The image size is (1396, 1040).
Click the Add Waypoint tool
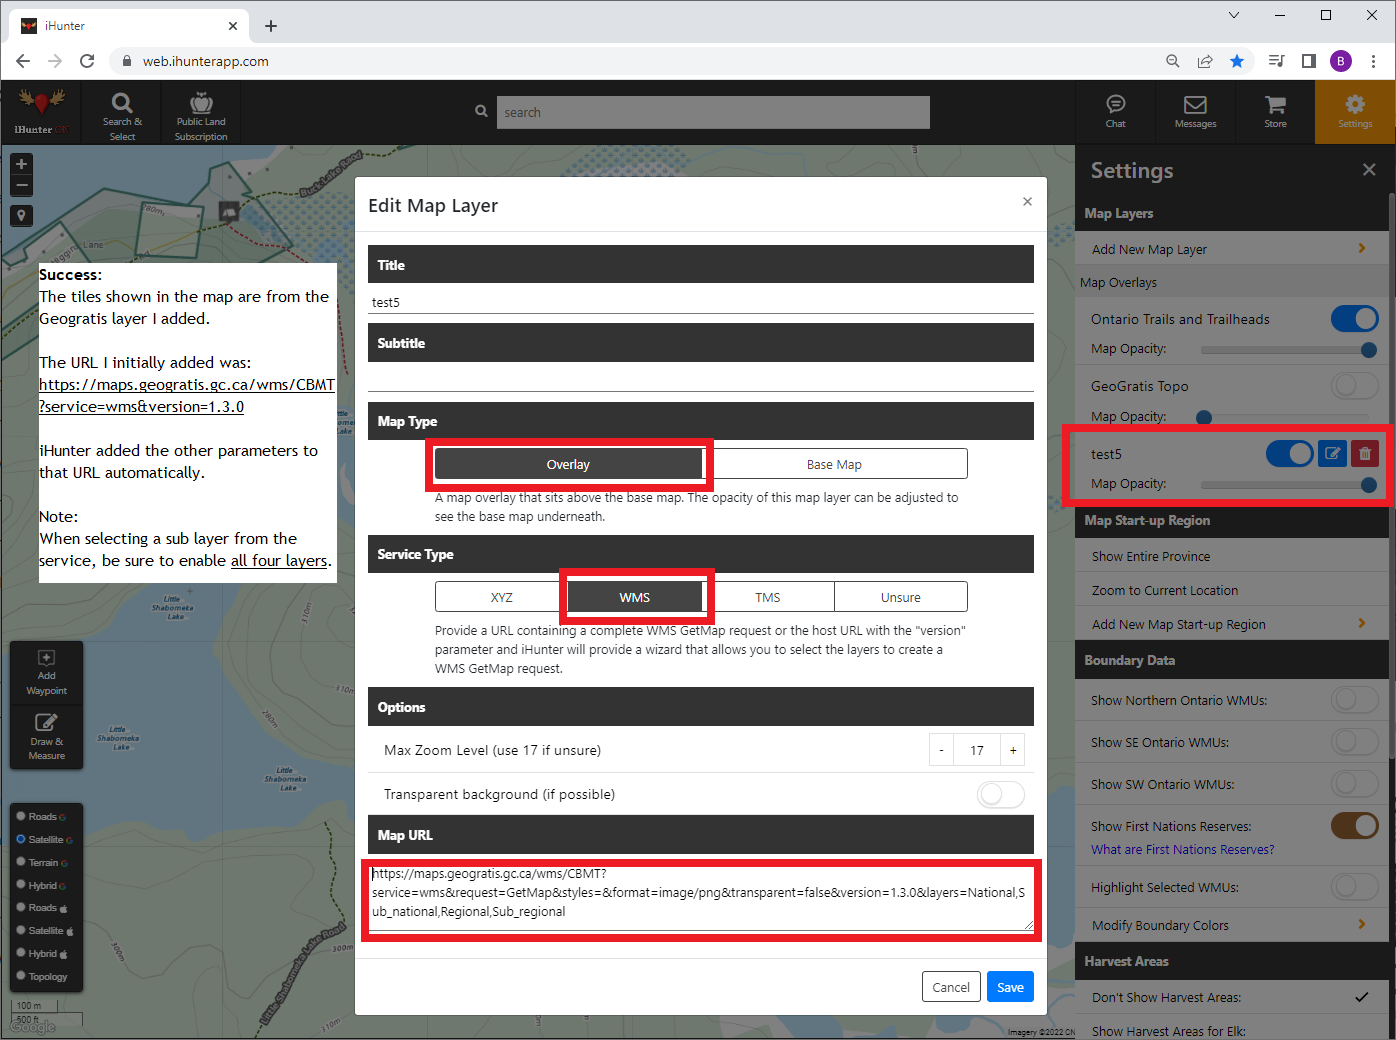coord(46,673)
